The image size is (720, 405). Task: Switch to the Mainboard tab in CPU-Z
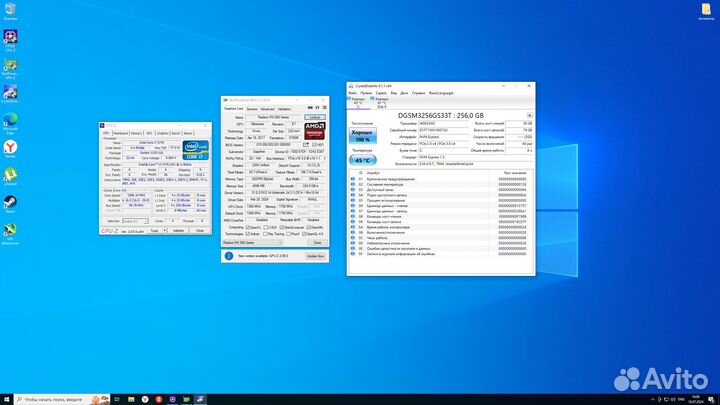click(x=121, y=133)
